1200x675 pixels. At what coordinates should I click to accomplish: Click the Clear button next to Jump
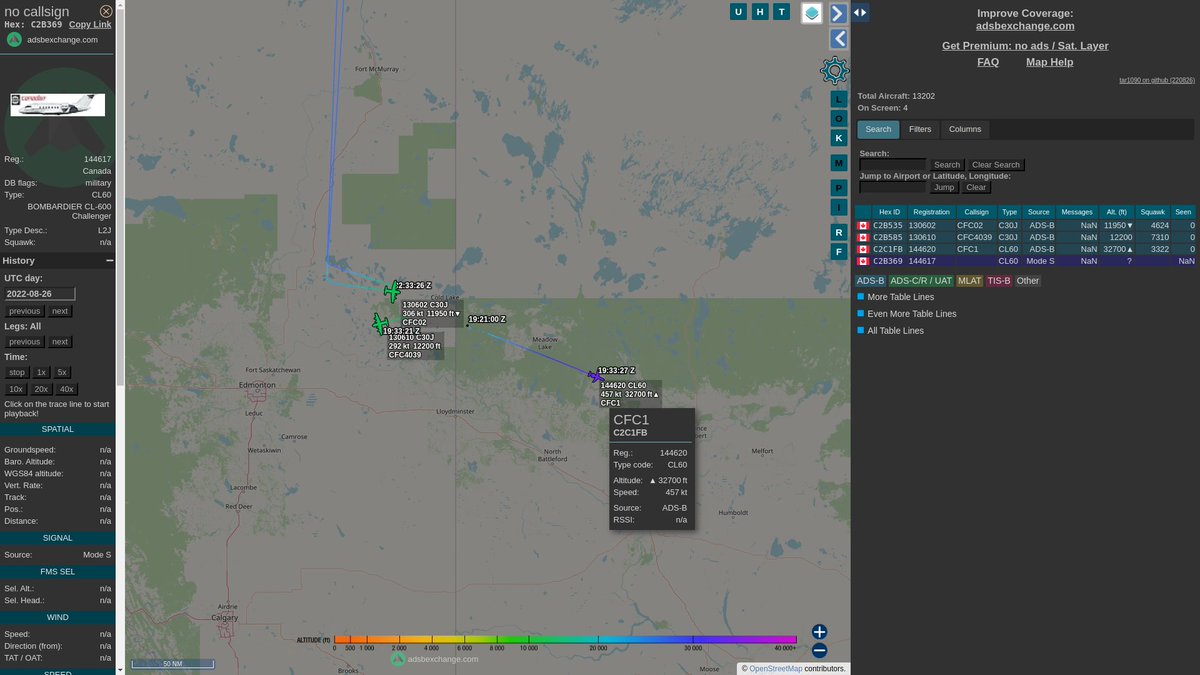point(976,187)
